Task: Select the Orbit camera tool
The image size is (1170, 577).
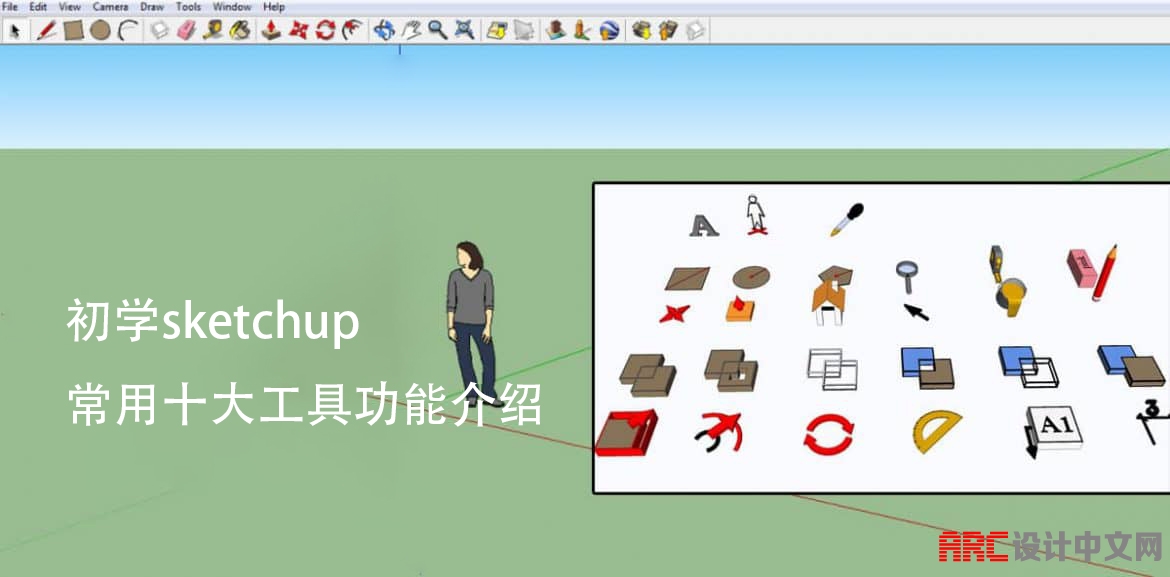Action: tap(383, 31)
